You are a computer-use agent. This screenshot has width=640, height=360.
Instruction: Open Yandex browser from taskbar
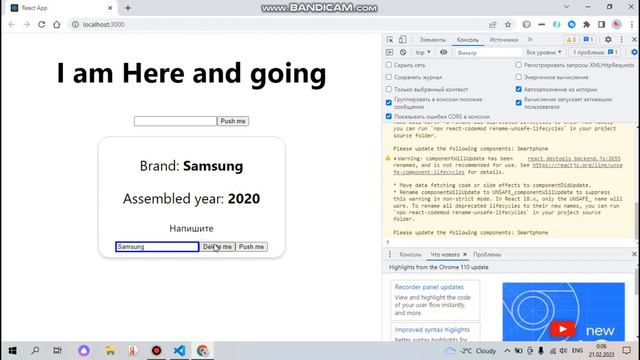pos(133,351)
